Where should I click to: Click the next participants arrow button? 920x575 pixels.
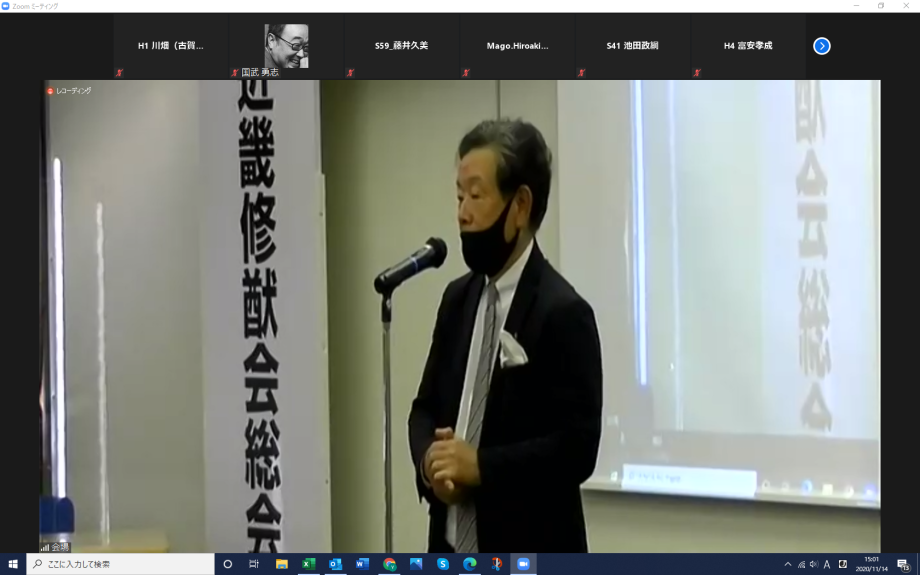pyautogui.click(x=821, y=46)
